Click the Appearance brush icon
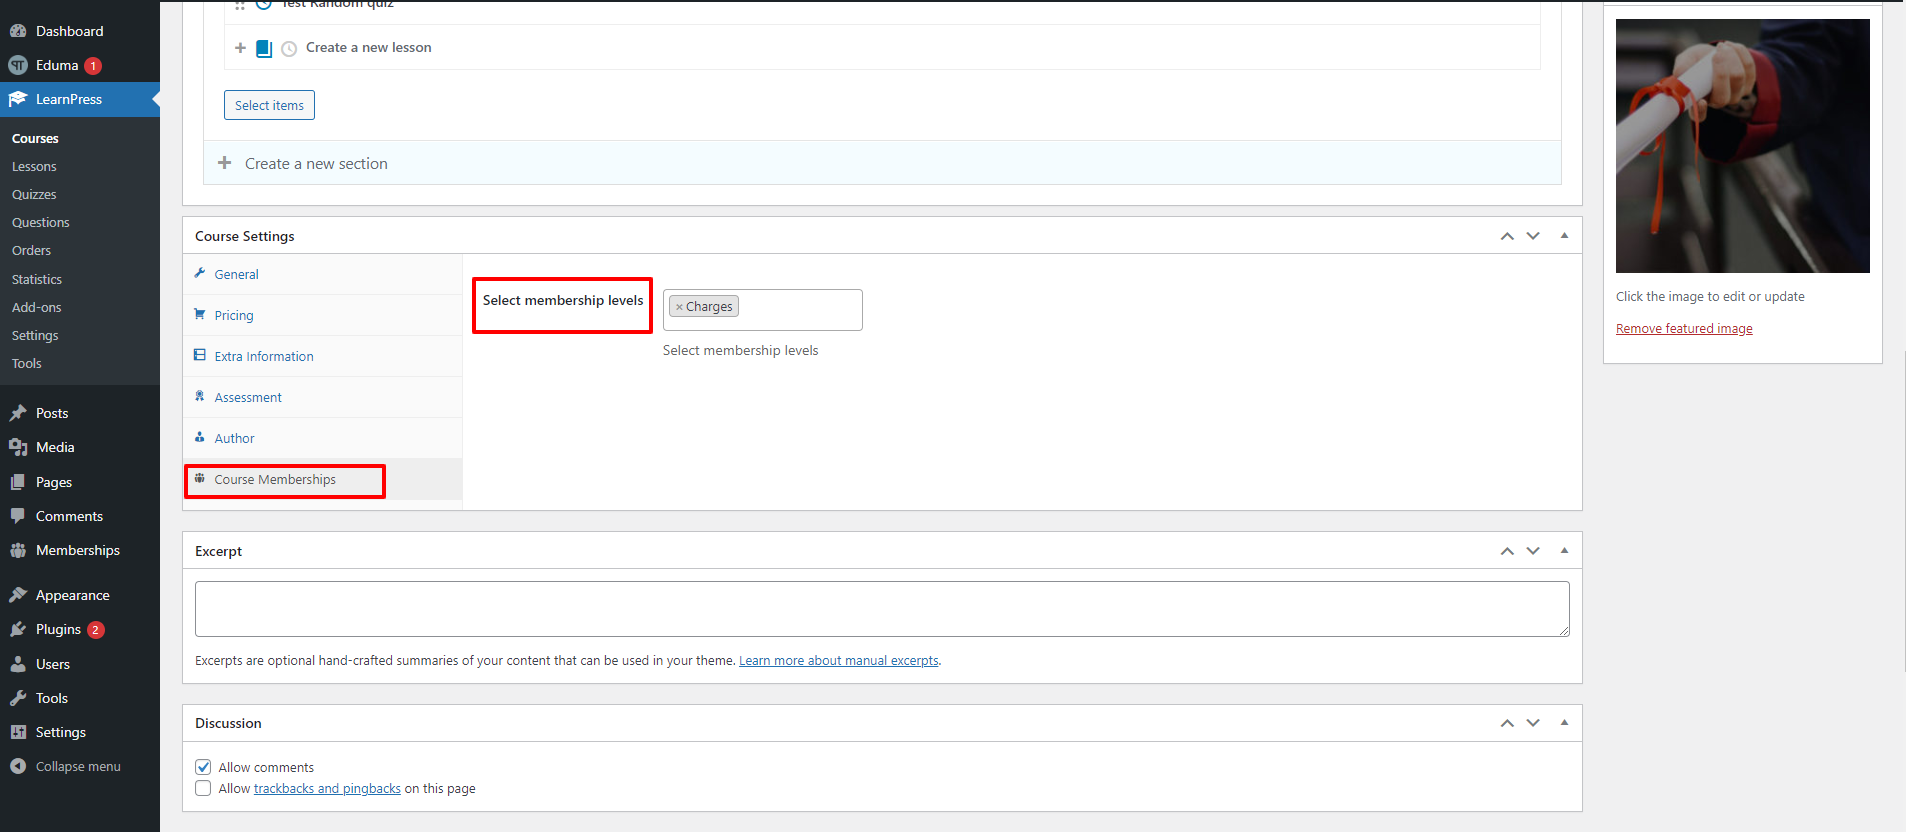The image size is (1906, 832). 18,595
